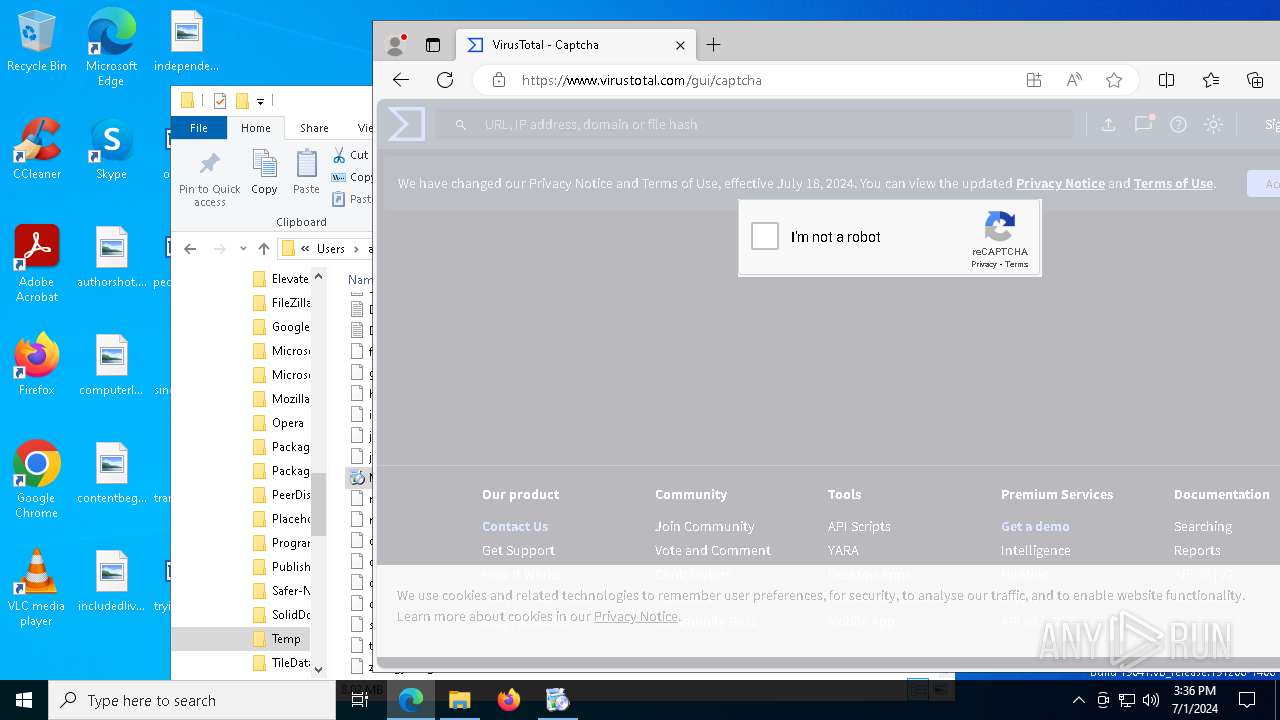Open Skype desktop shortcut
1280x720 pixels.
coord(111,149)
